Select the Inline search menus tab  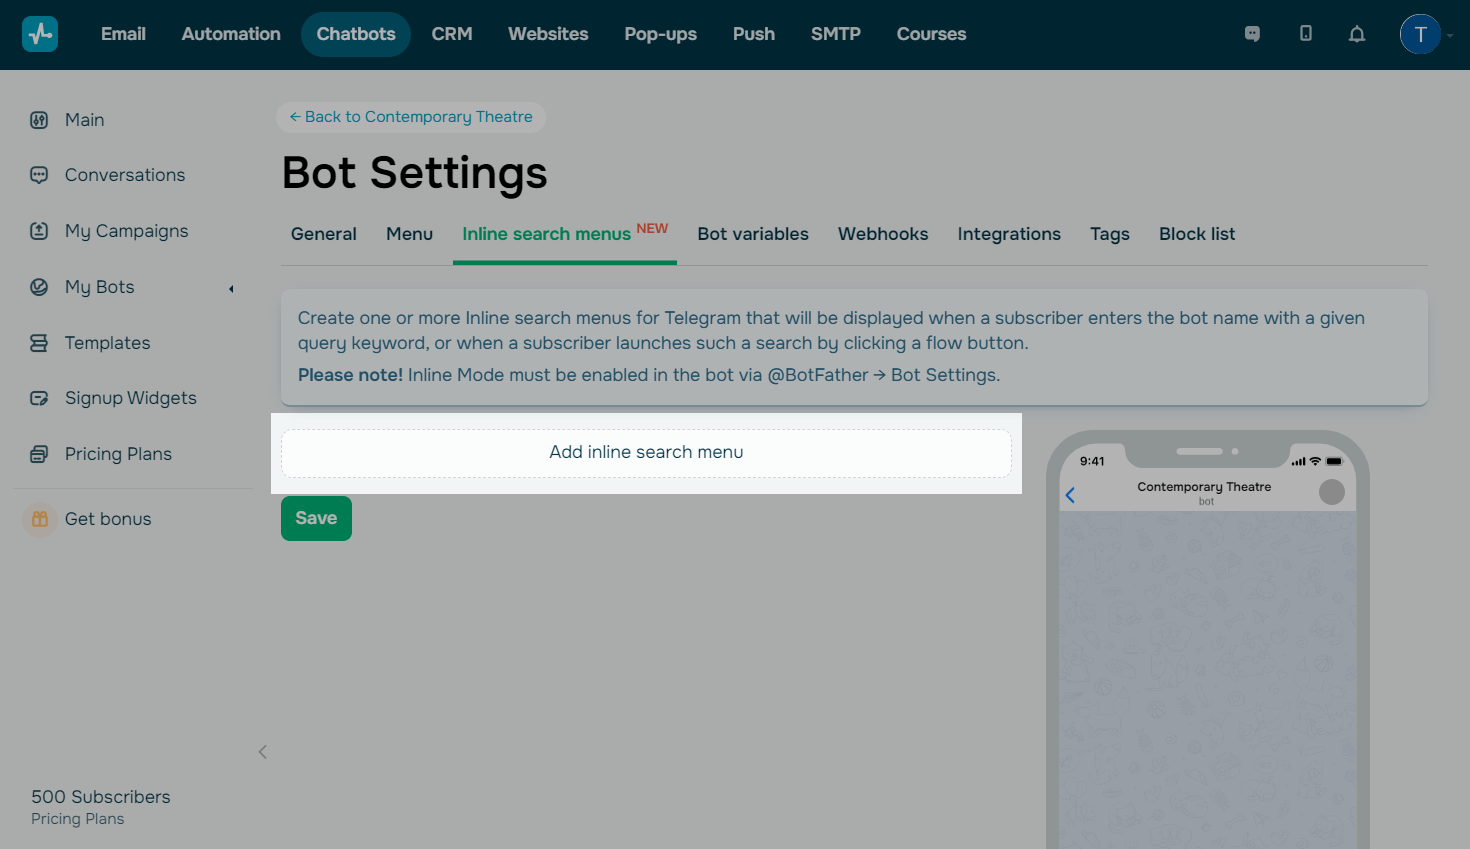[x=565, y=234]
